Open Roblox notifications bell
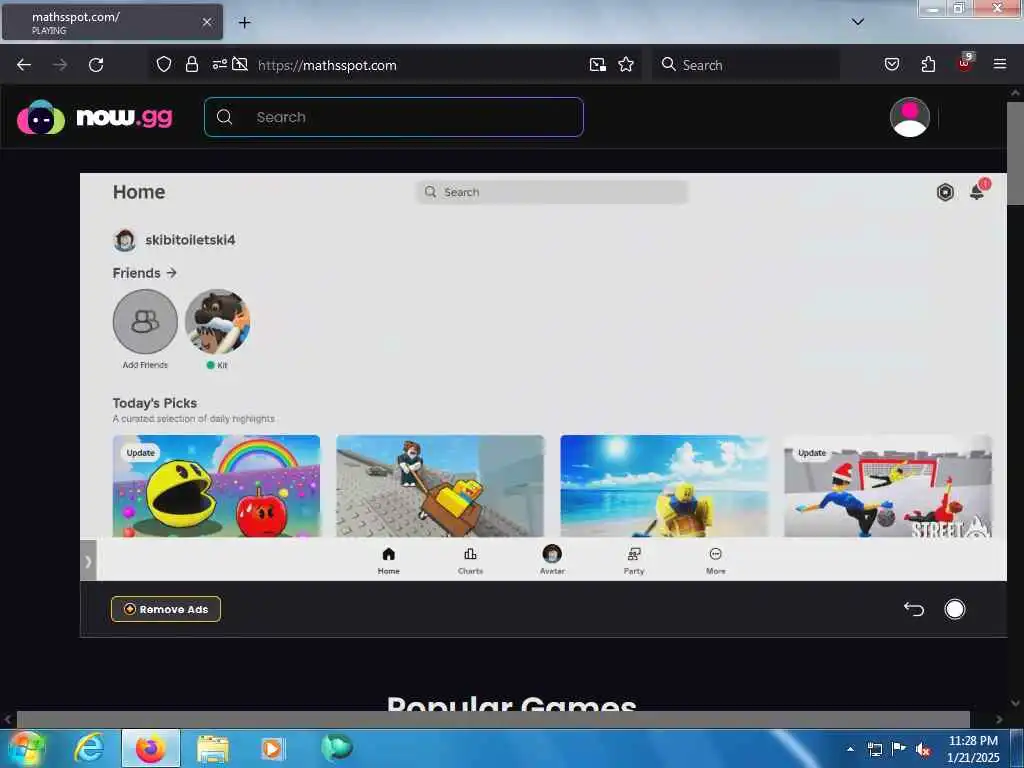The width and height of the screenshot is (1024, 768). pos(978,191)
